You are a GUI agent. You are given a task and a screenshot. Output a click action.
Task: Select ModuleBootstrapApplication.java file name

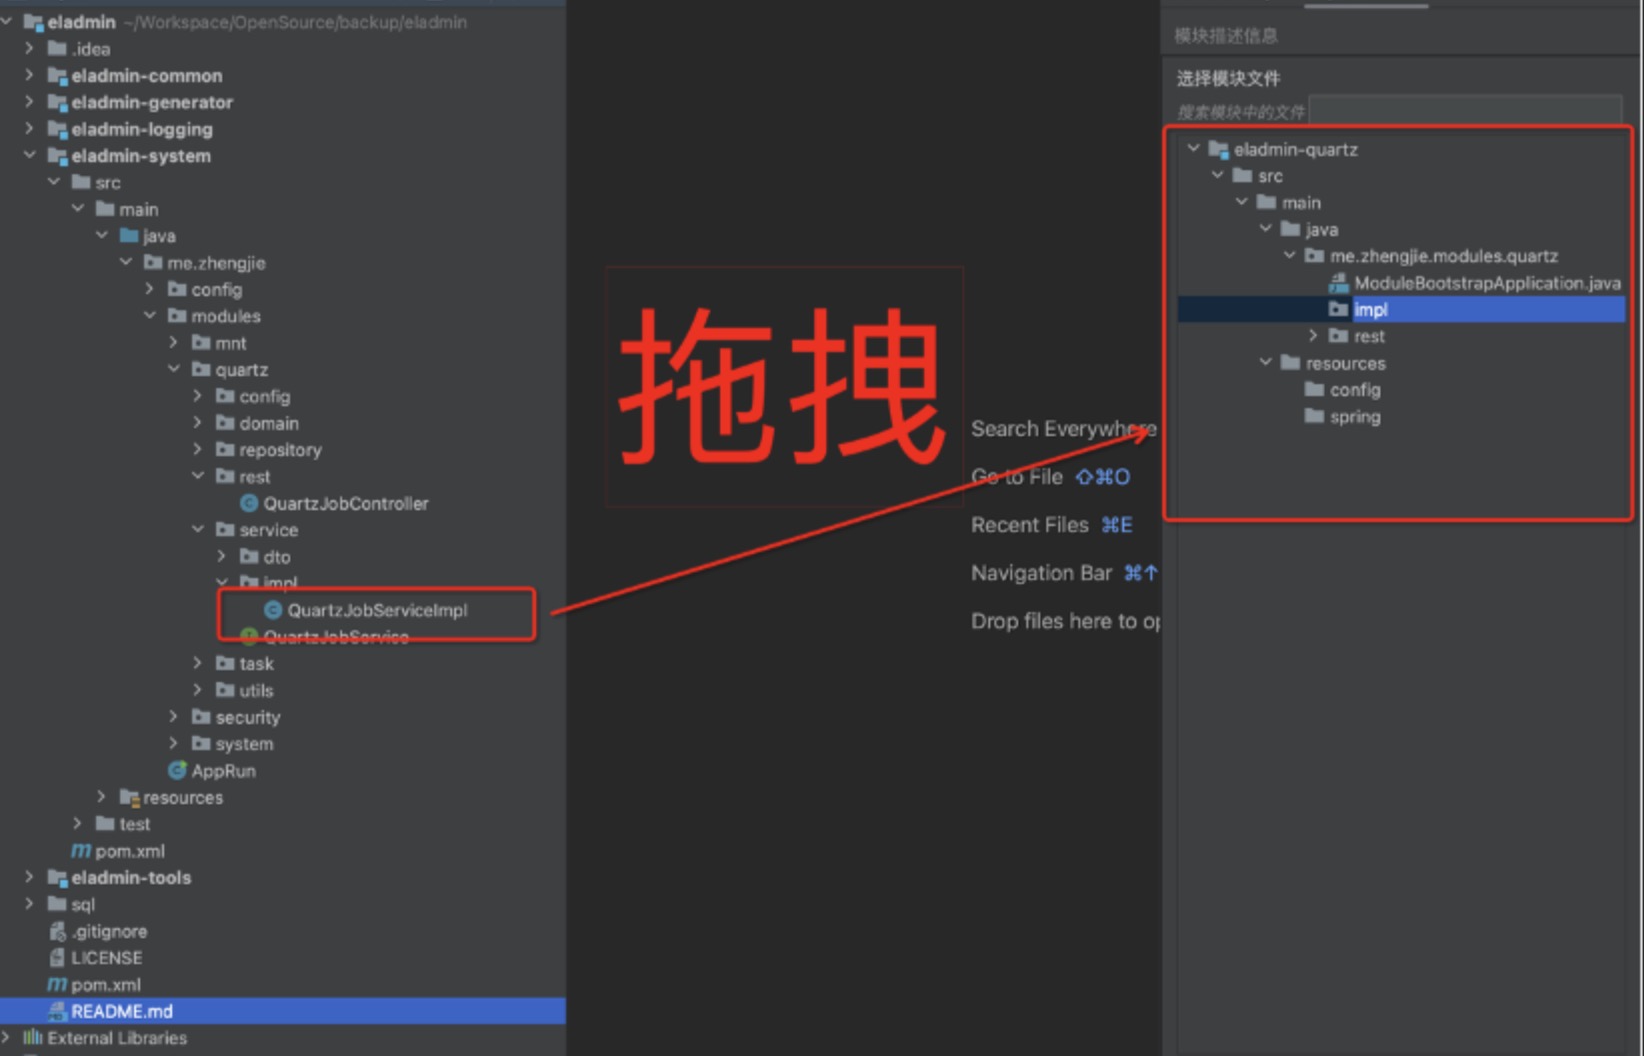point(1487,283)
